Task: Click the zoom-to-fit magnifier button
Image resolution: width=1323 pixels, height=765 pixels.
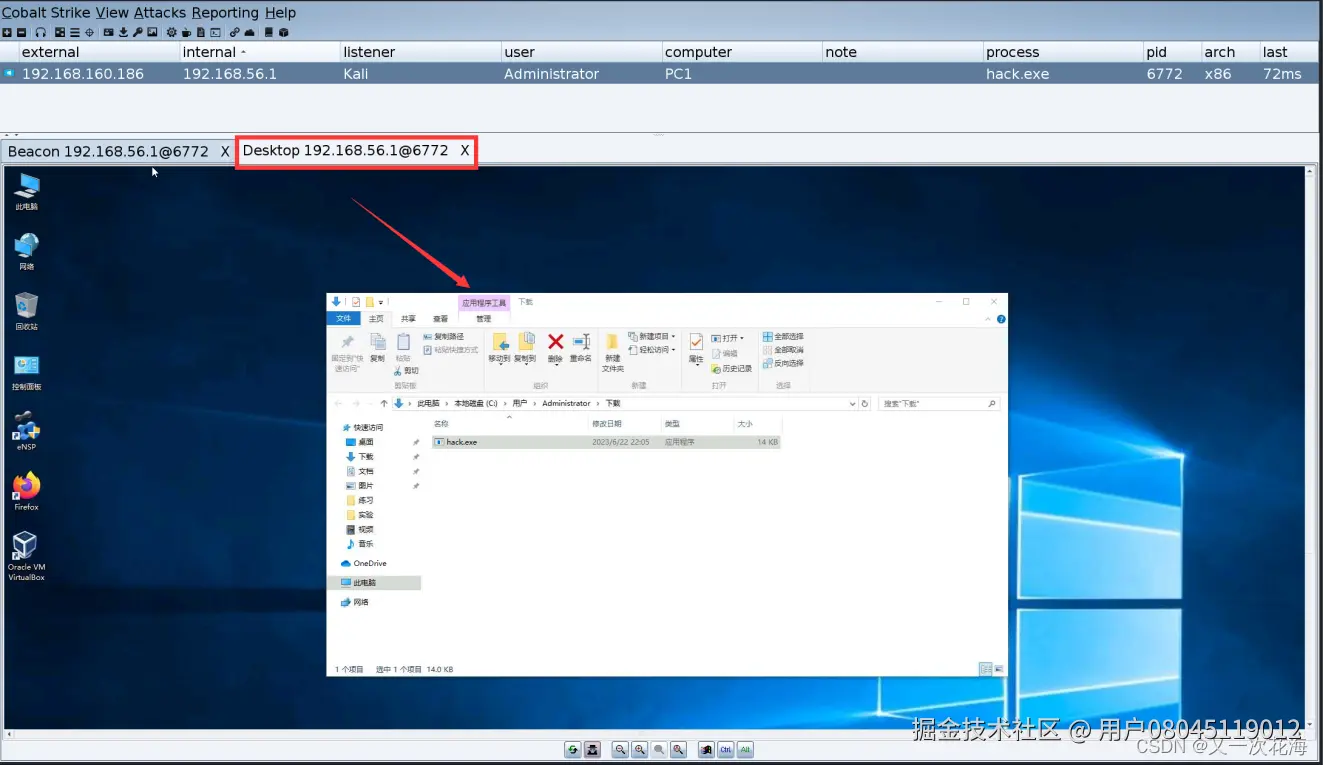Action: click(678, 749)
